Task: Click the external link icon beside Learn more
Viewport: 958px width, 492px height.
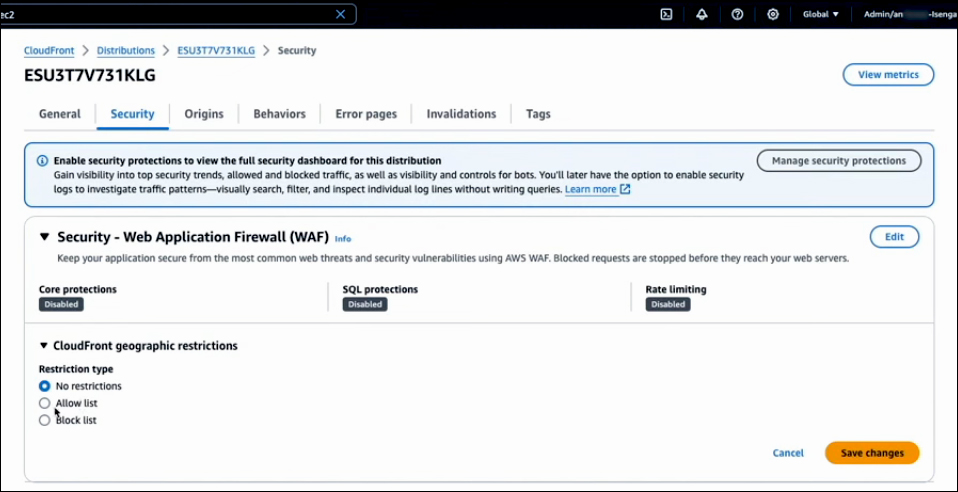Action: pyautogui.click(x=625, y=189)
